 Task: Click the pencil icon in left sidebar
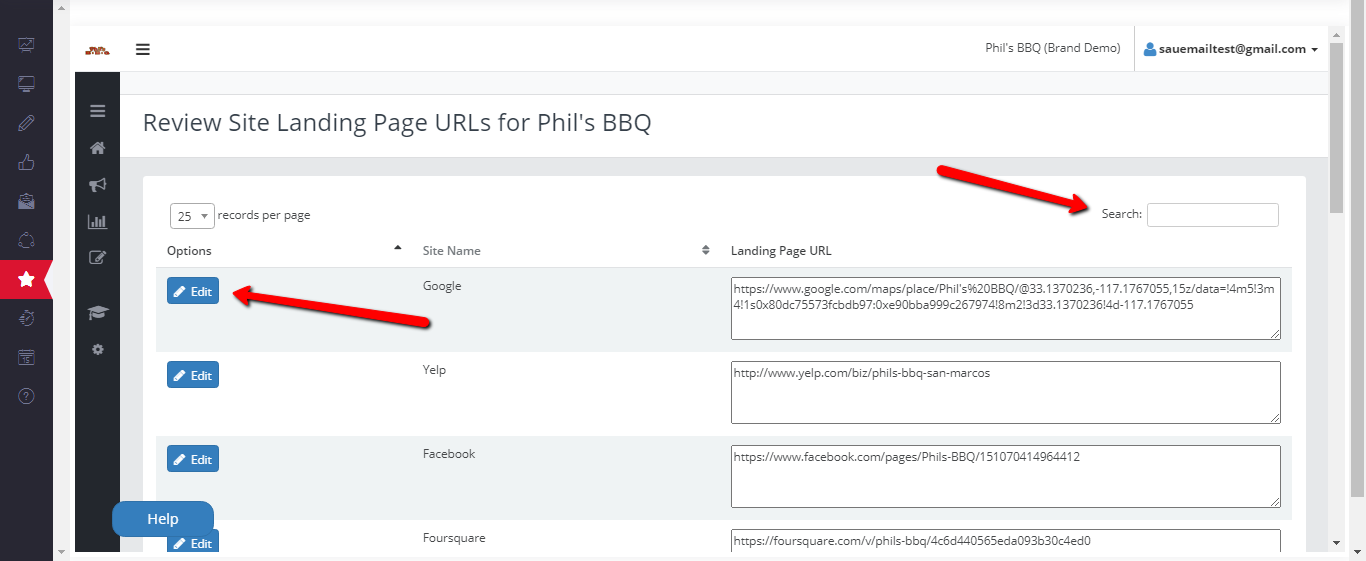(26, 123)
